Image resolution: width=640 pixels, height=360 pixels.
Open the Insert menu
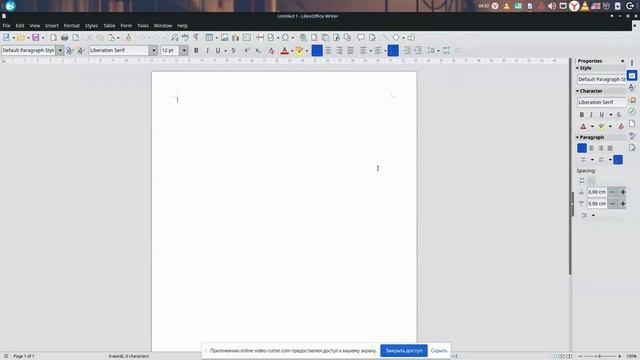point(52,26)
